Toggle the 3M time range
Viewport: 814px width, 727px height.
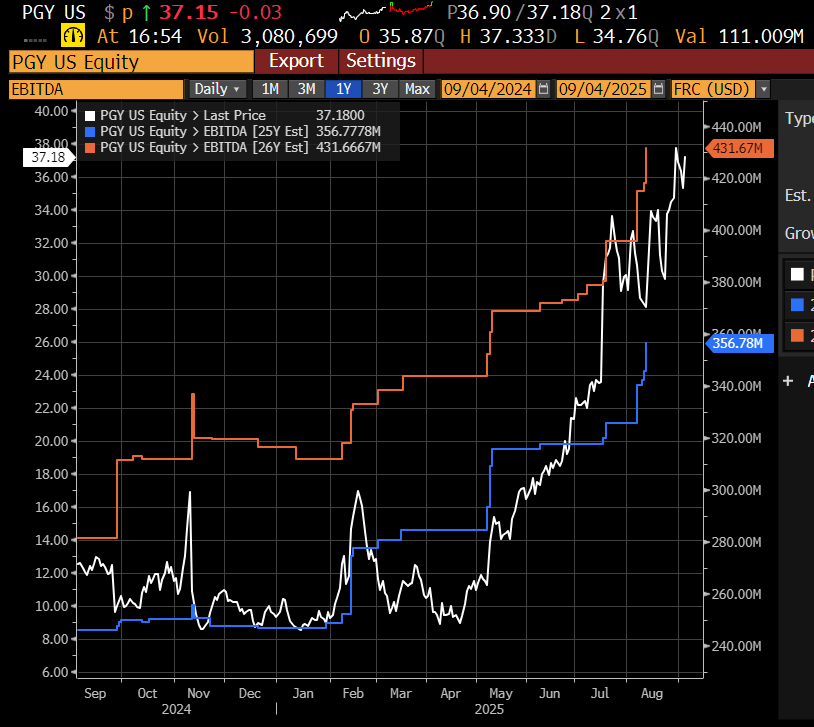click(x=306, y=89)
